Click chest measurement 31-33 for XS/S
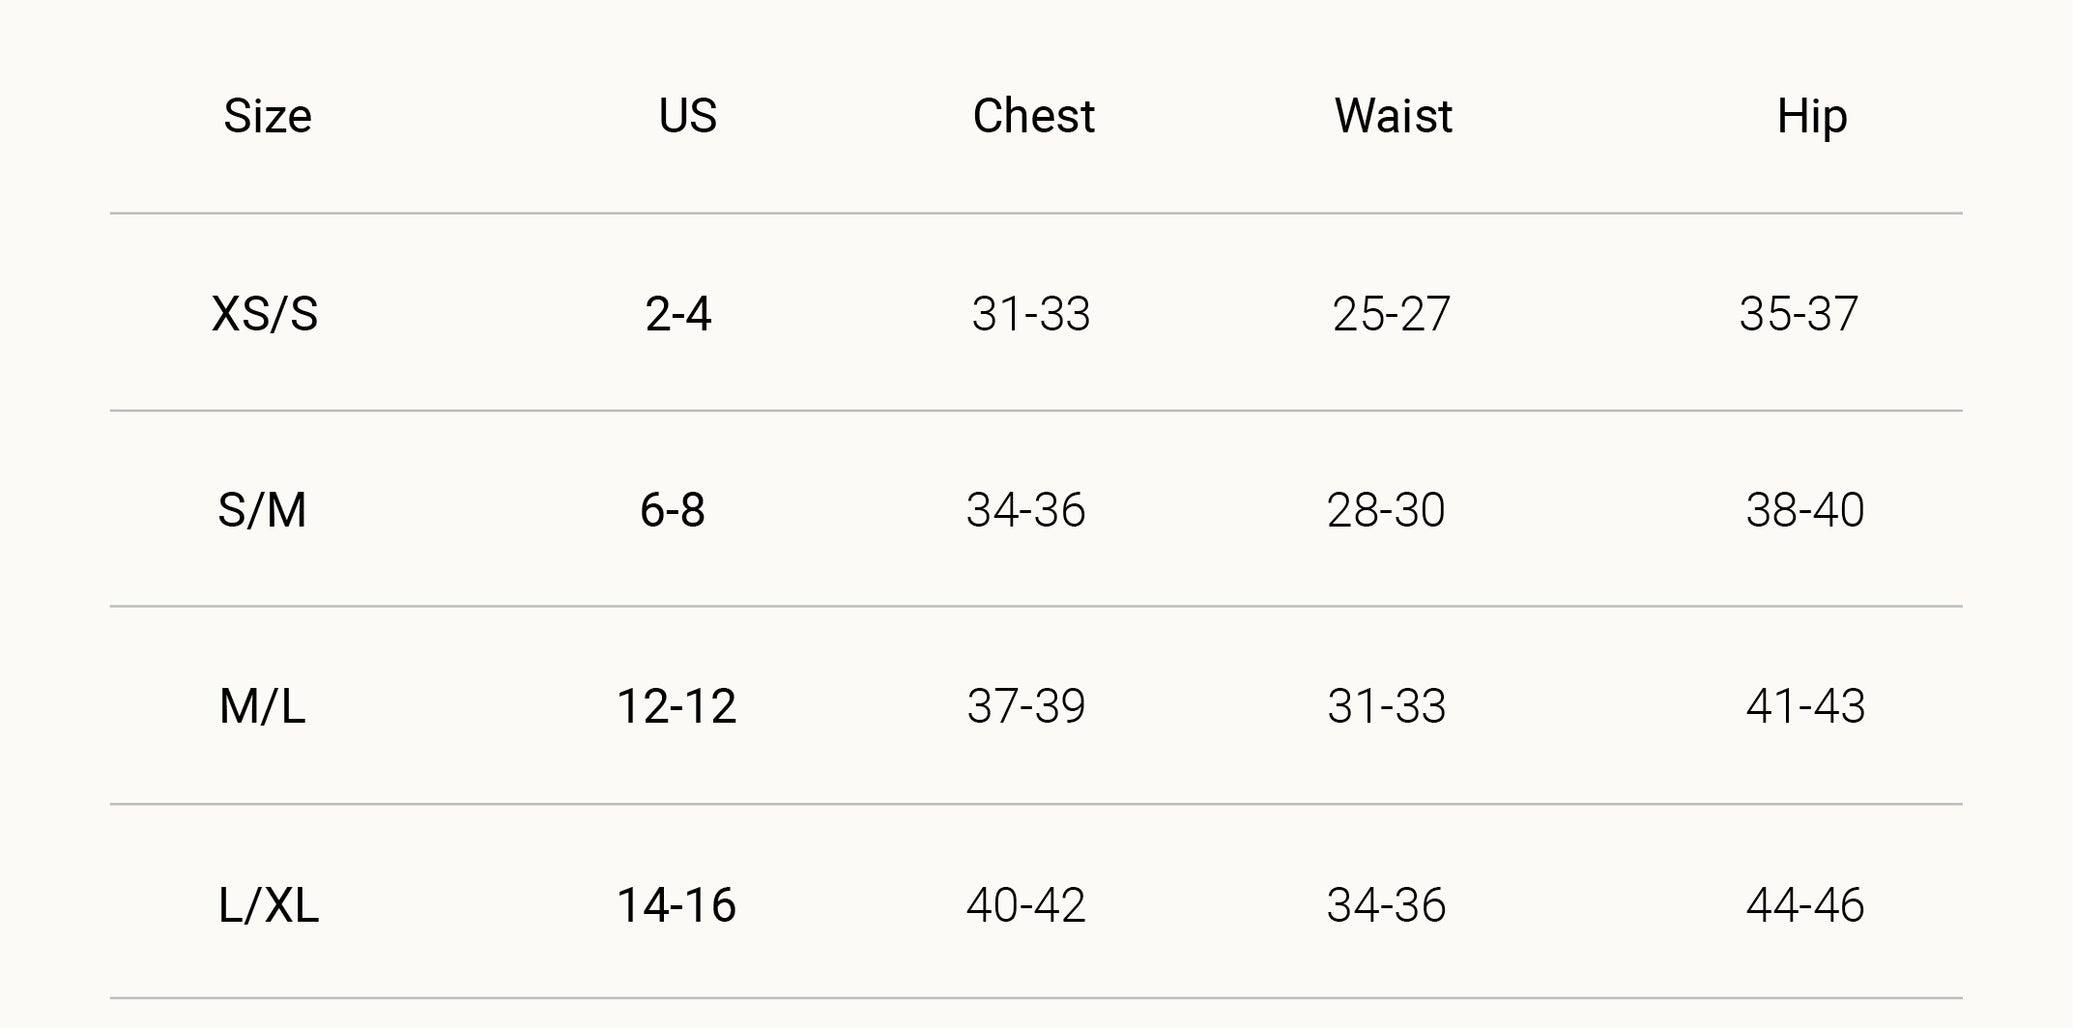Image resolution: width=2073 pixels, height=1028 pixels. (1031, 314)
